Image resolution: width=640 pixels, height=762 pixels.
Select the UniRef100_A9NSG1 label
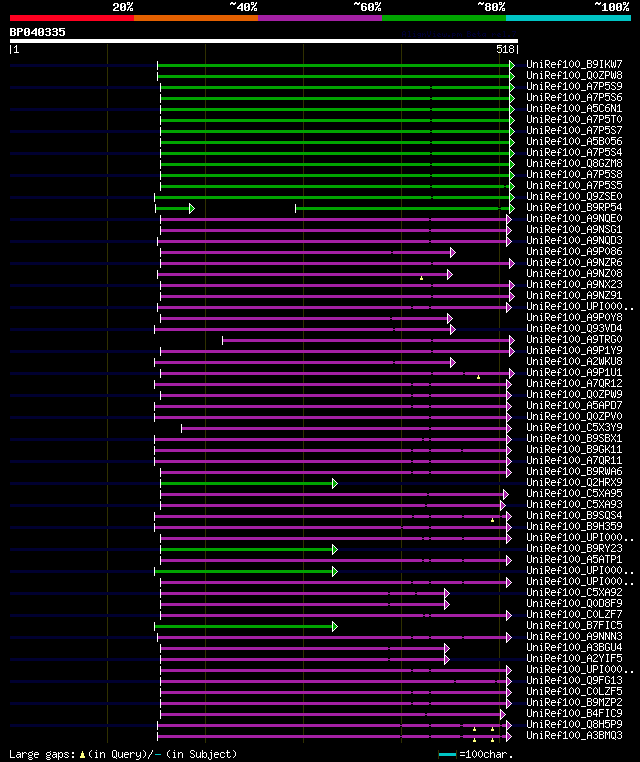tap(574, 229)
